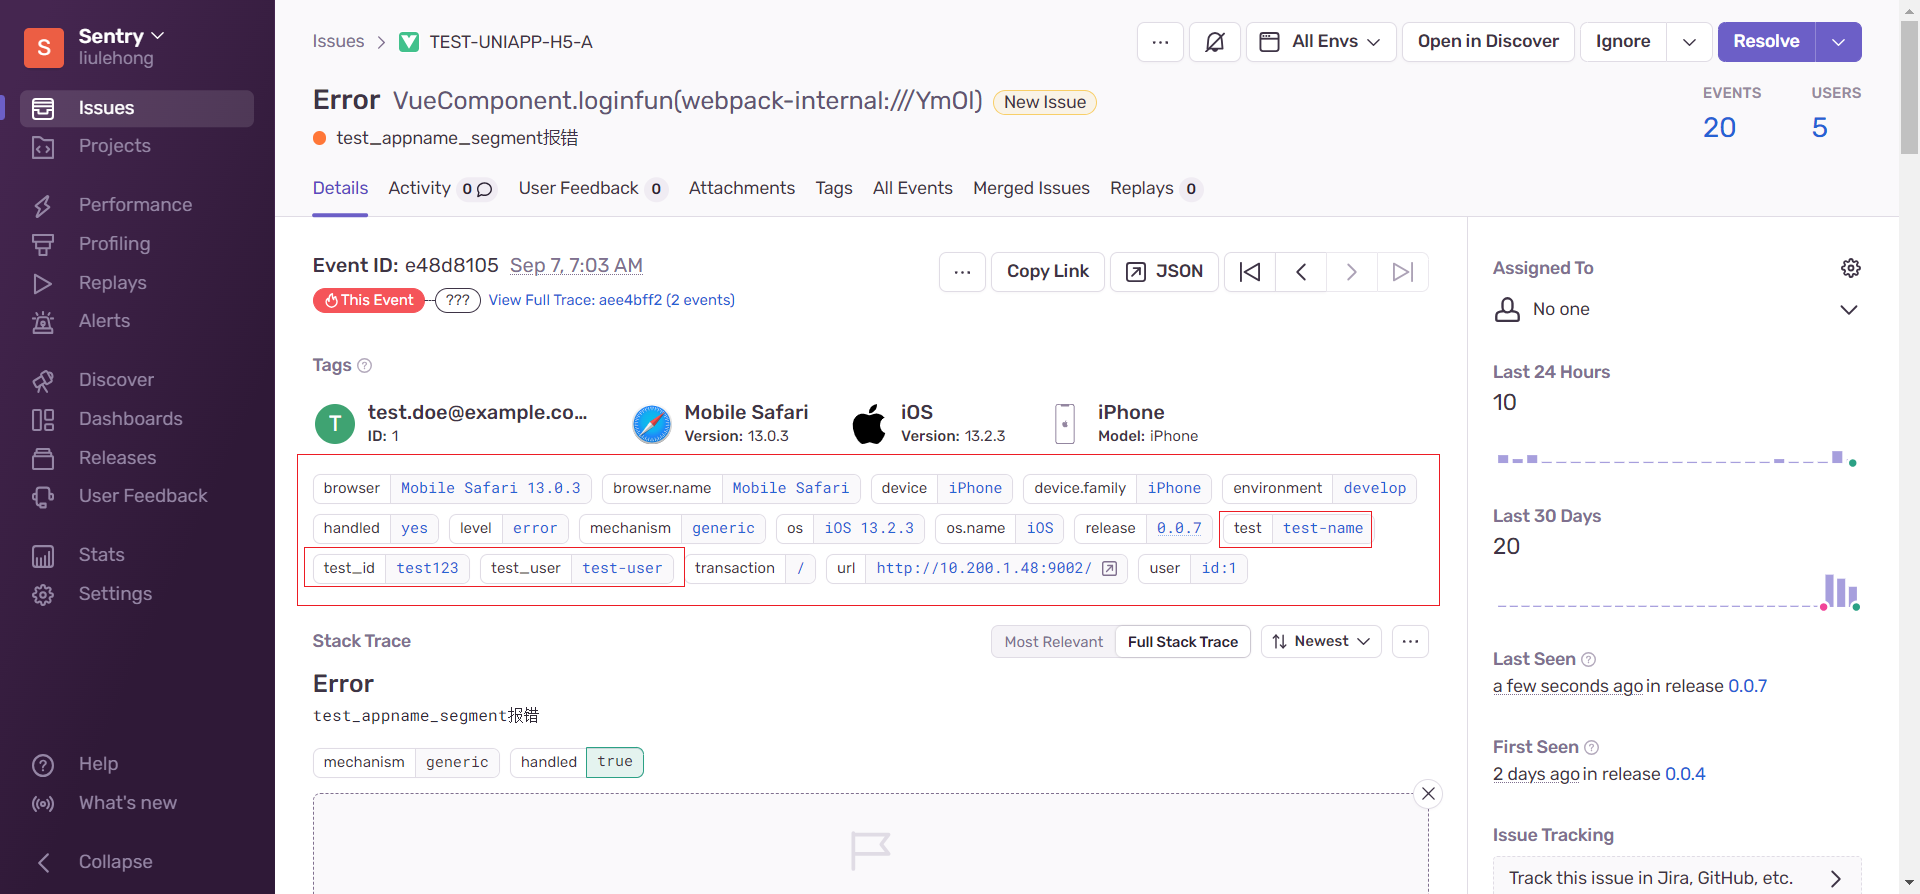Click Open in Discover
The image size is (1920, 894).
click(1488, 42)
